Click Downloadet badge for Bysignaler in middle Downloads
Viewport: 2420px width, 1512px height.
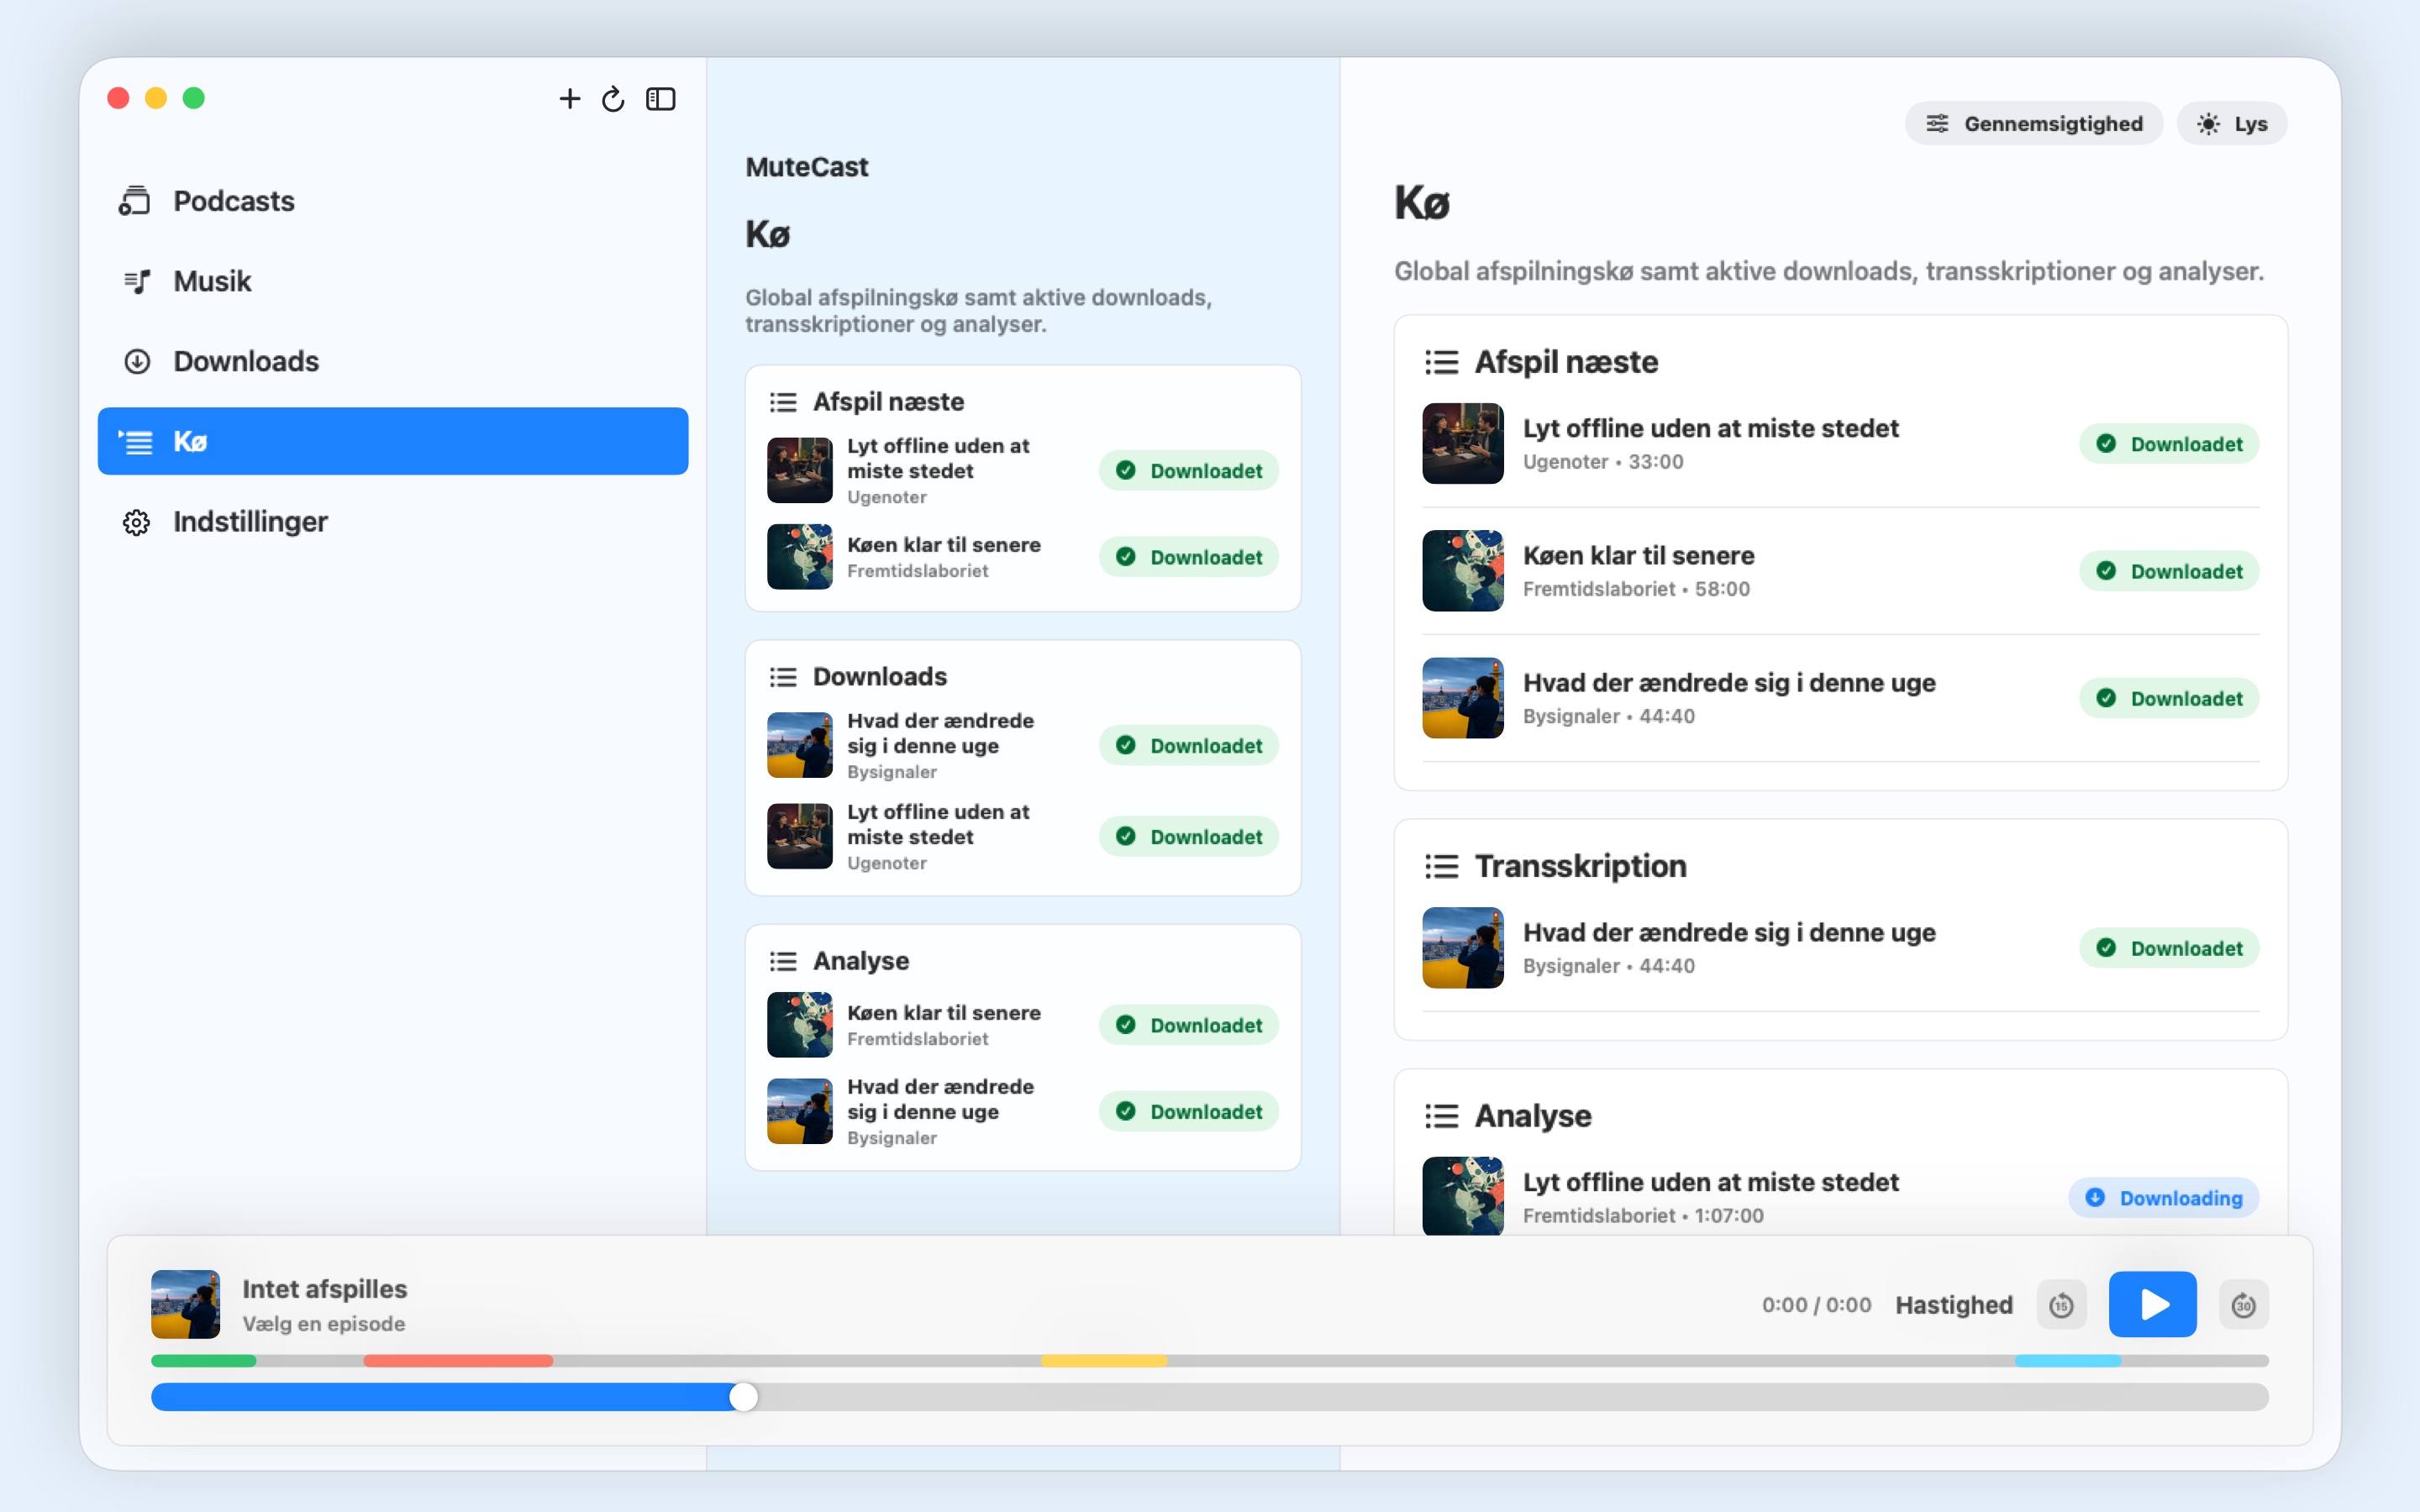[x=1188, y=745]
